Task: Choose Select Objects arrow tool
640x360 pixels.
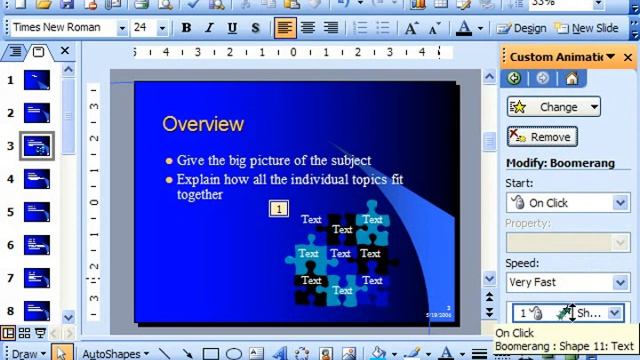Action: 62,353
